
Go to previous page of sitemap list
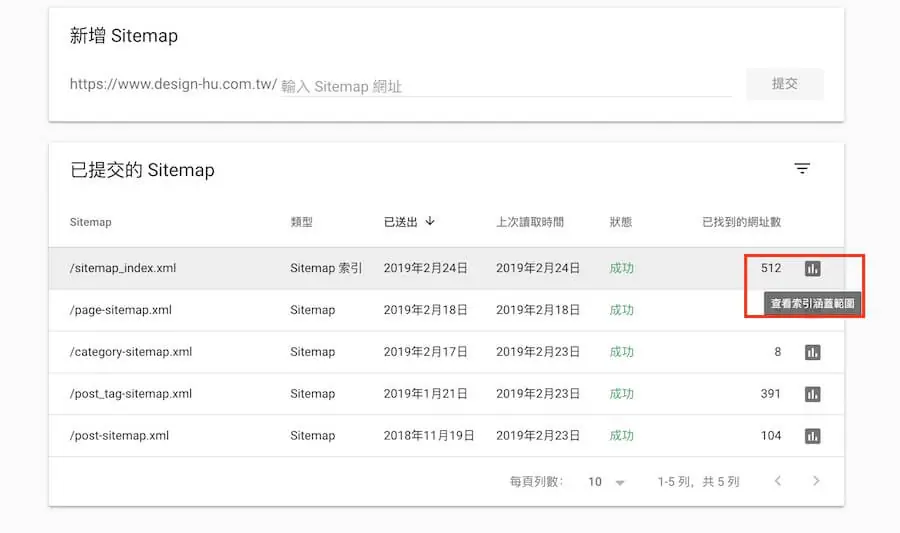coord(778,481)
